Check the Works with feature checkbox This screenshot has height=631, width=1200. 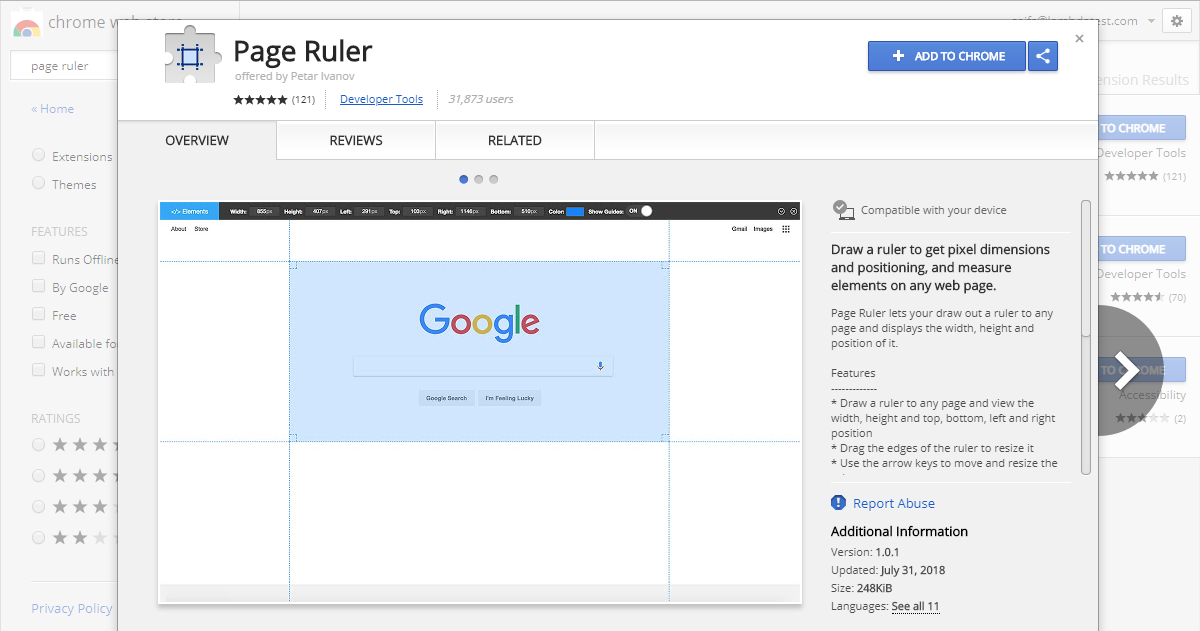(38, 371)
